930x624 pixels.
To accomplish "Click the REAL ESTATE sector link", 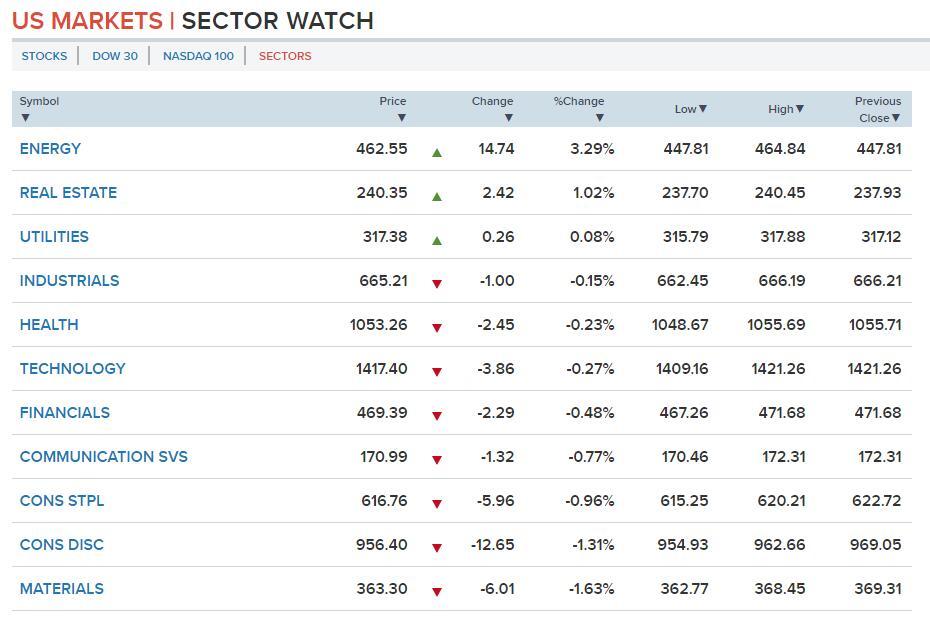I will pos(68,193).
